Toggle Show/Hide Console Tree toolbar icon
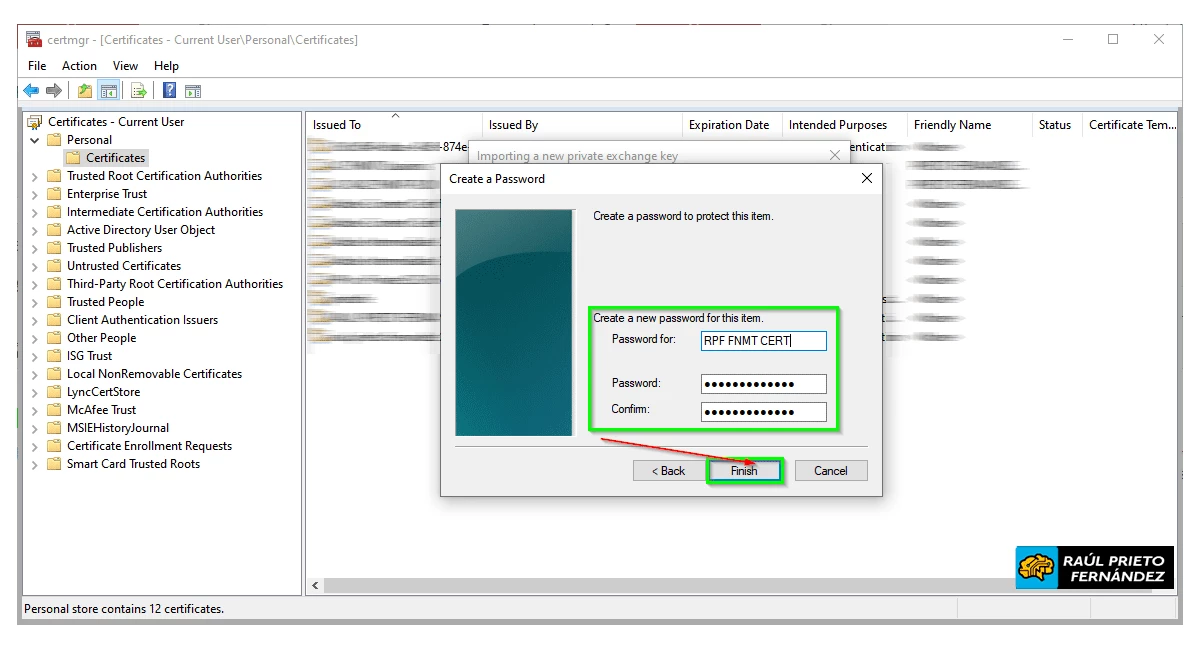The image size is (1200, 650). pyautogui.click(x=109, y=91)
